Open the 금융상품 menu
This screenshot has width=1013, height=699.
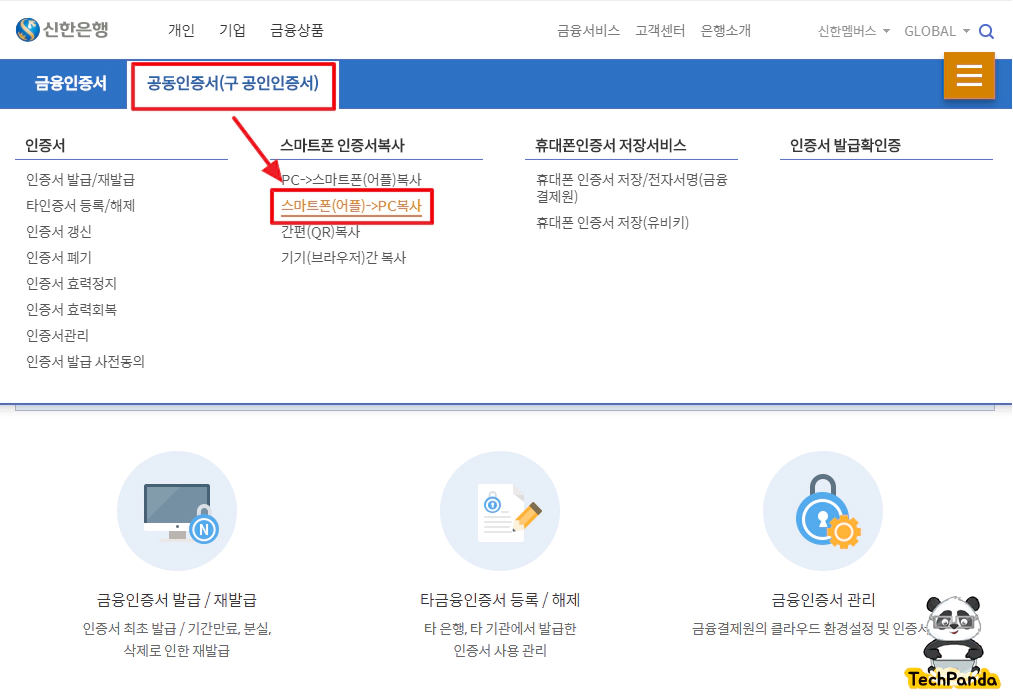296,31
